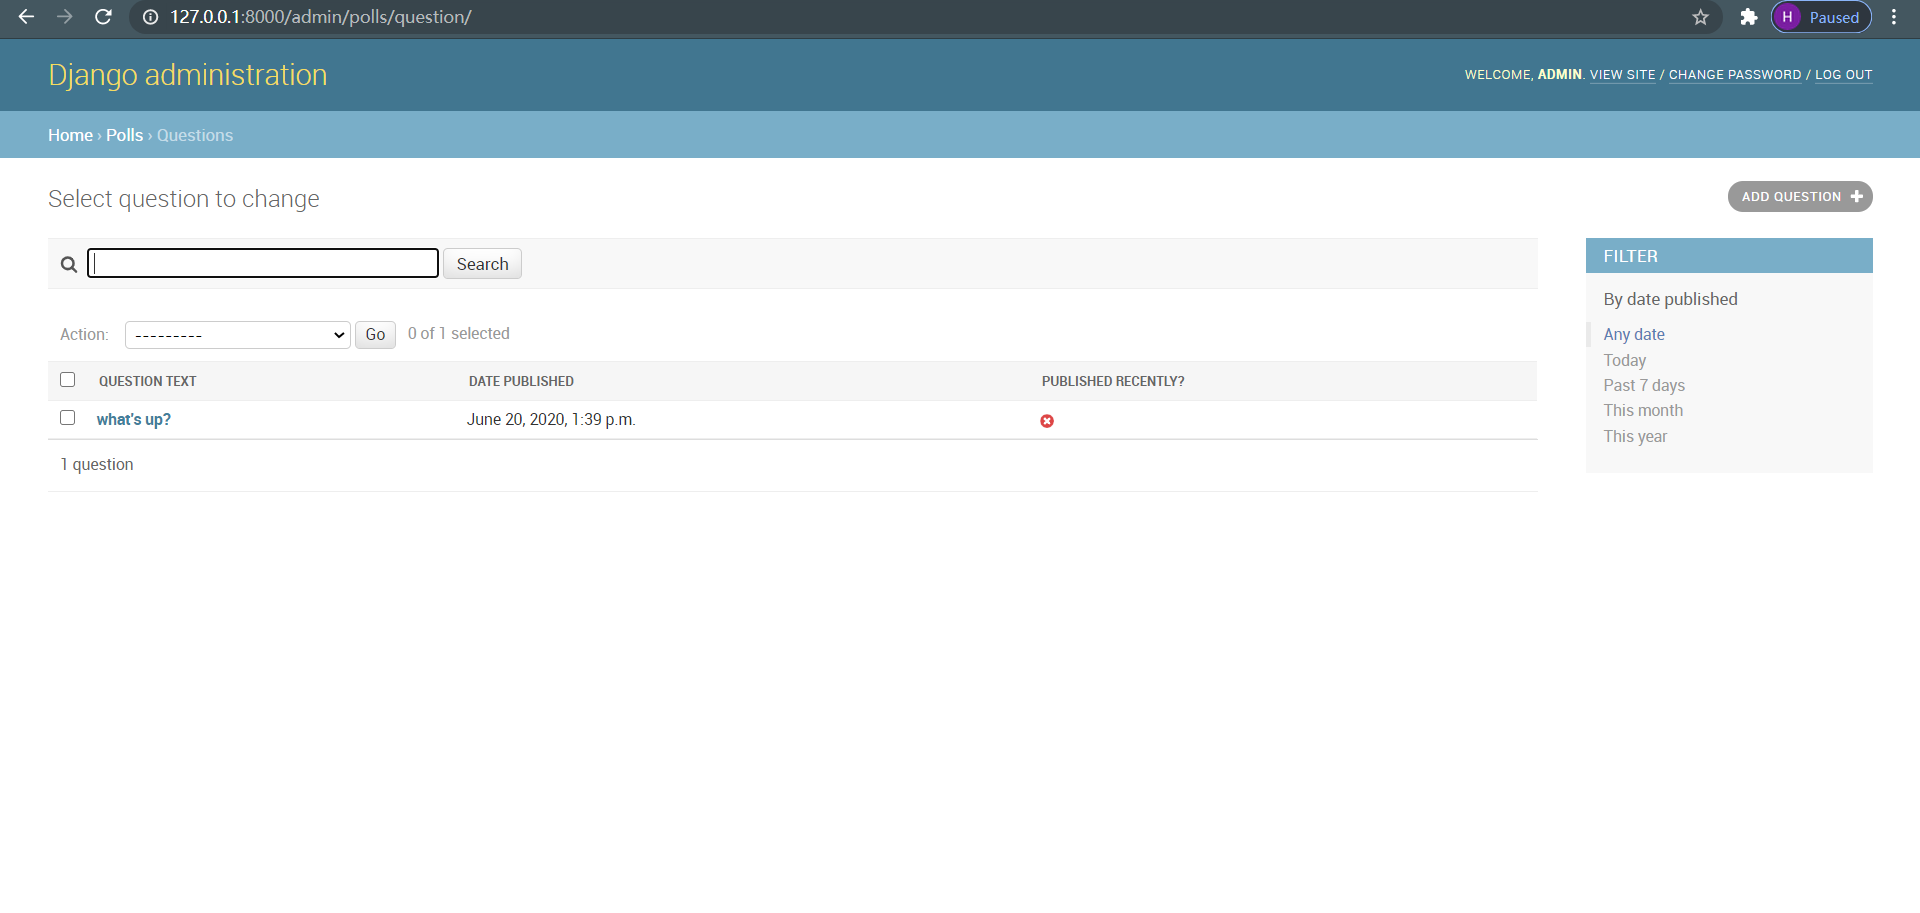Open the Action dropdown

tap(238, 335)
